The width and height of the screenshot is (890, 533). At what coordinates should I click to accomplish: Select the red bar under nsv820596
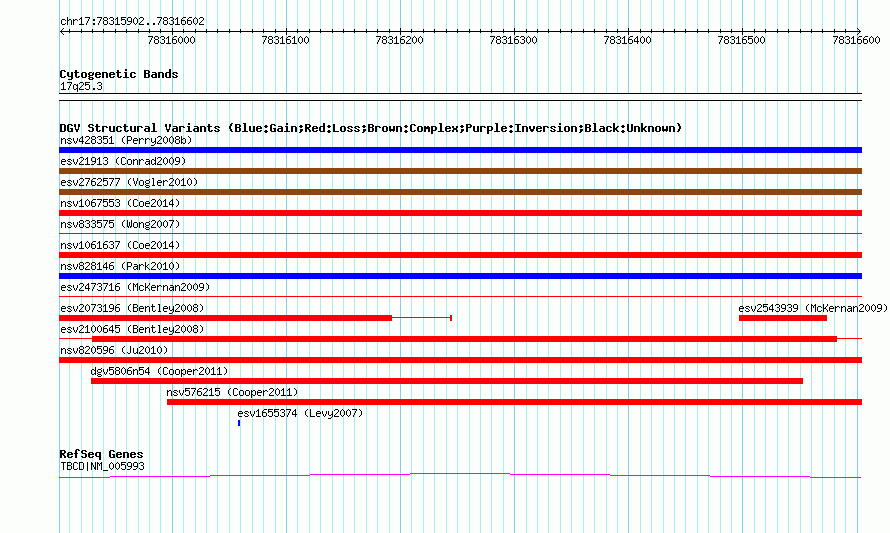460,360
